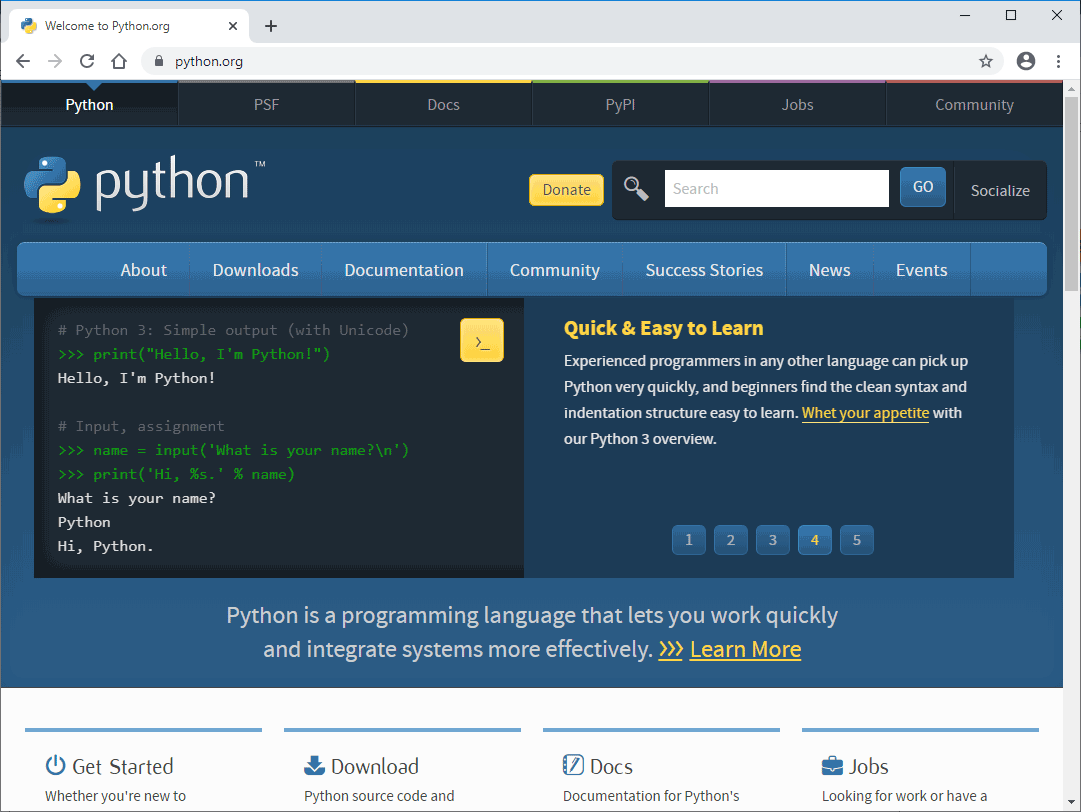
Task: Click the GO search button
Action: click(x=923, y=187)
